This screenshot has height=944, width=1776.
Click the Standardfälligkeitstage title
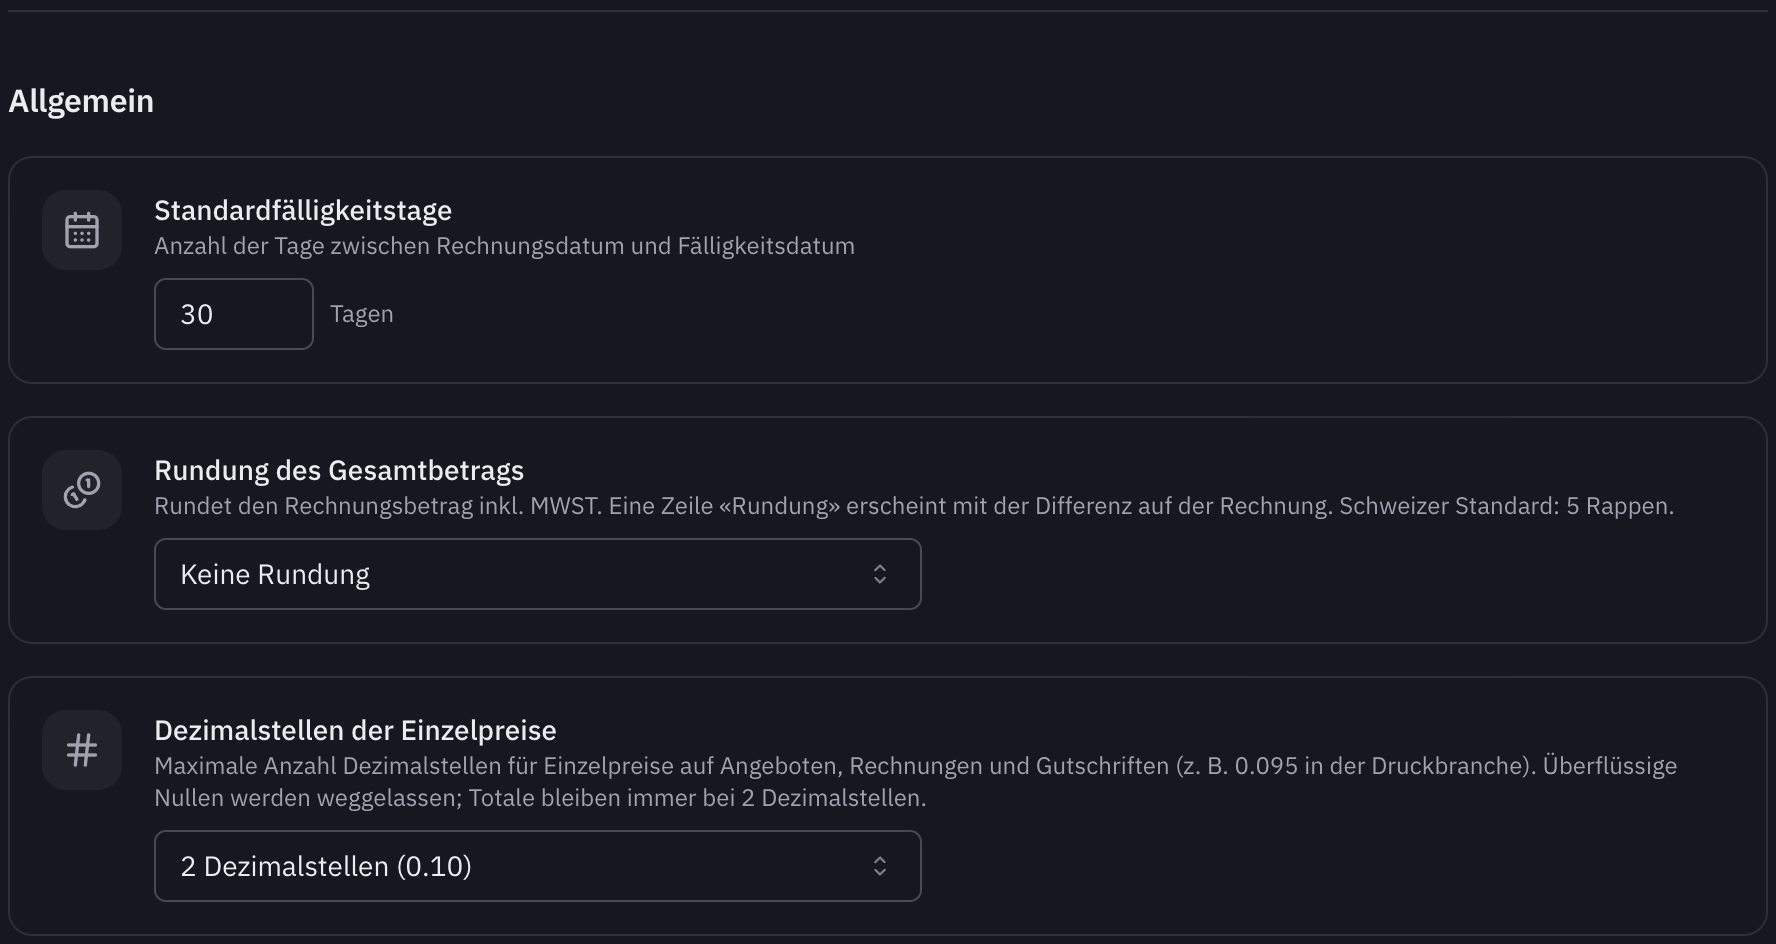pyautogui.click(x=303, y=210)
